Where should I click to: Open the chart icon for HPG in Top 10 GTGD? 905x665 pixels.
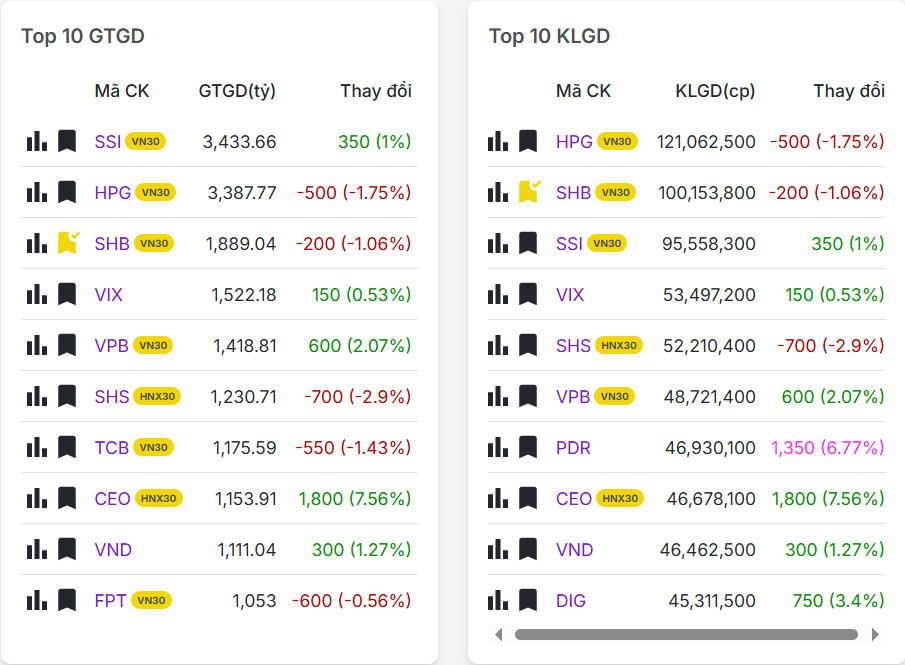click(x=37, y=192)
